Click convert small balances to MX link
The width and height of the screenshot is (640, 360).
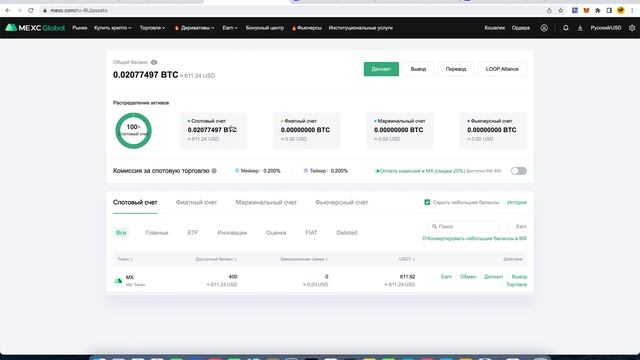(475, 238)
